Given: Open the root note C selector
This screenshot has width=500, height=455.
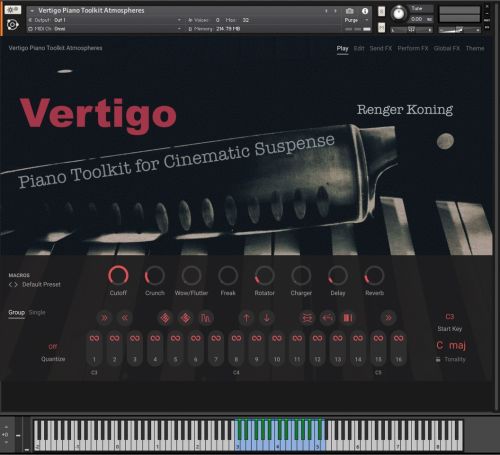Looking at the screenshot, I should pyautogui.click(x=440, y=345).
